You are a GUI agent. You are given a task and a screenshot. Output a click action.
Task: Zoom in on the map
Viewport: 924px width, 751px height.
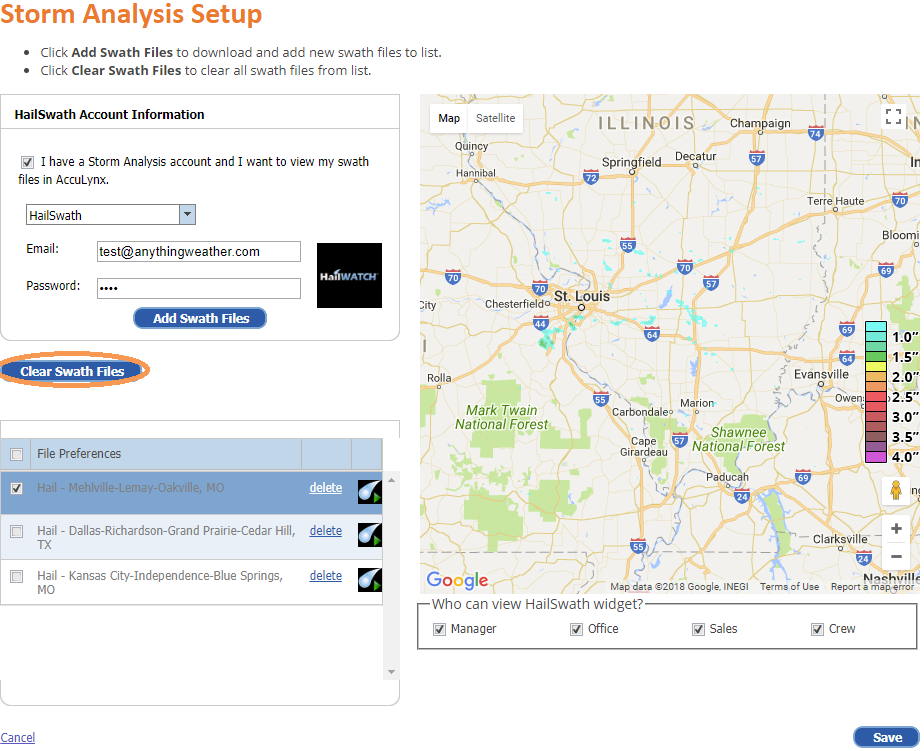896,528
